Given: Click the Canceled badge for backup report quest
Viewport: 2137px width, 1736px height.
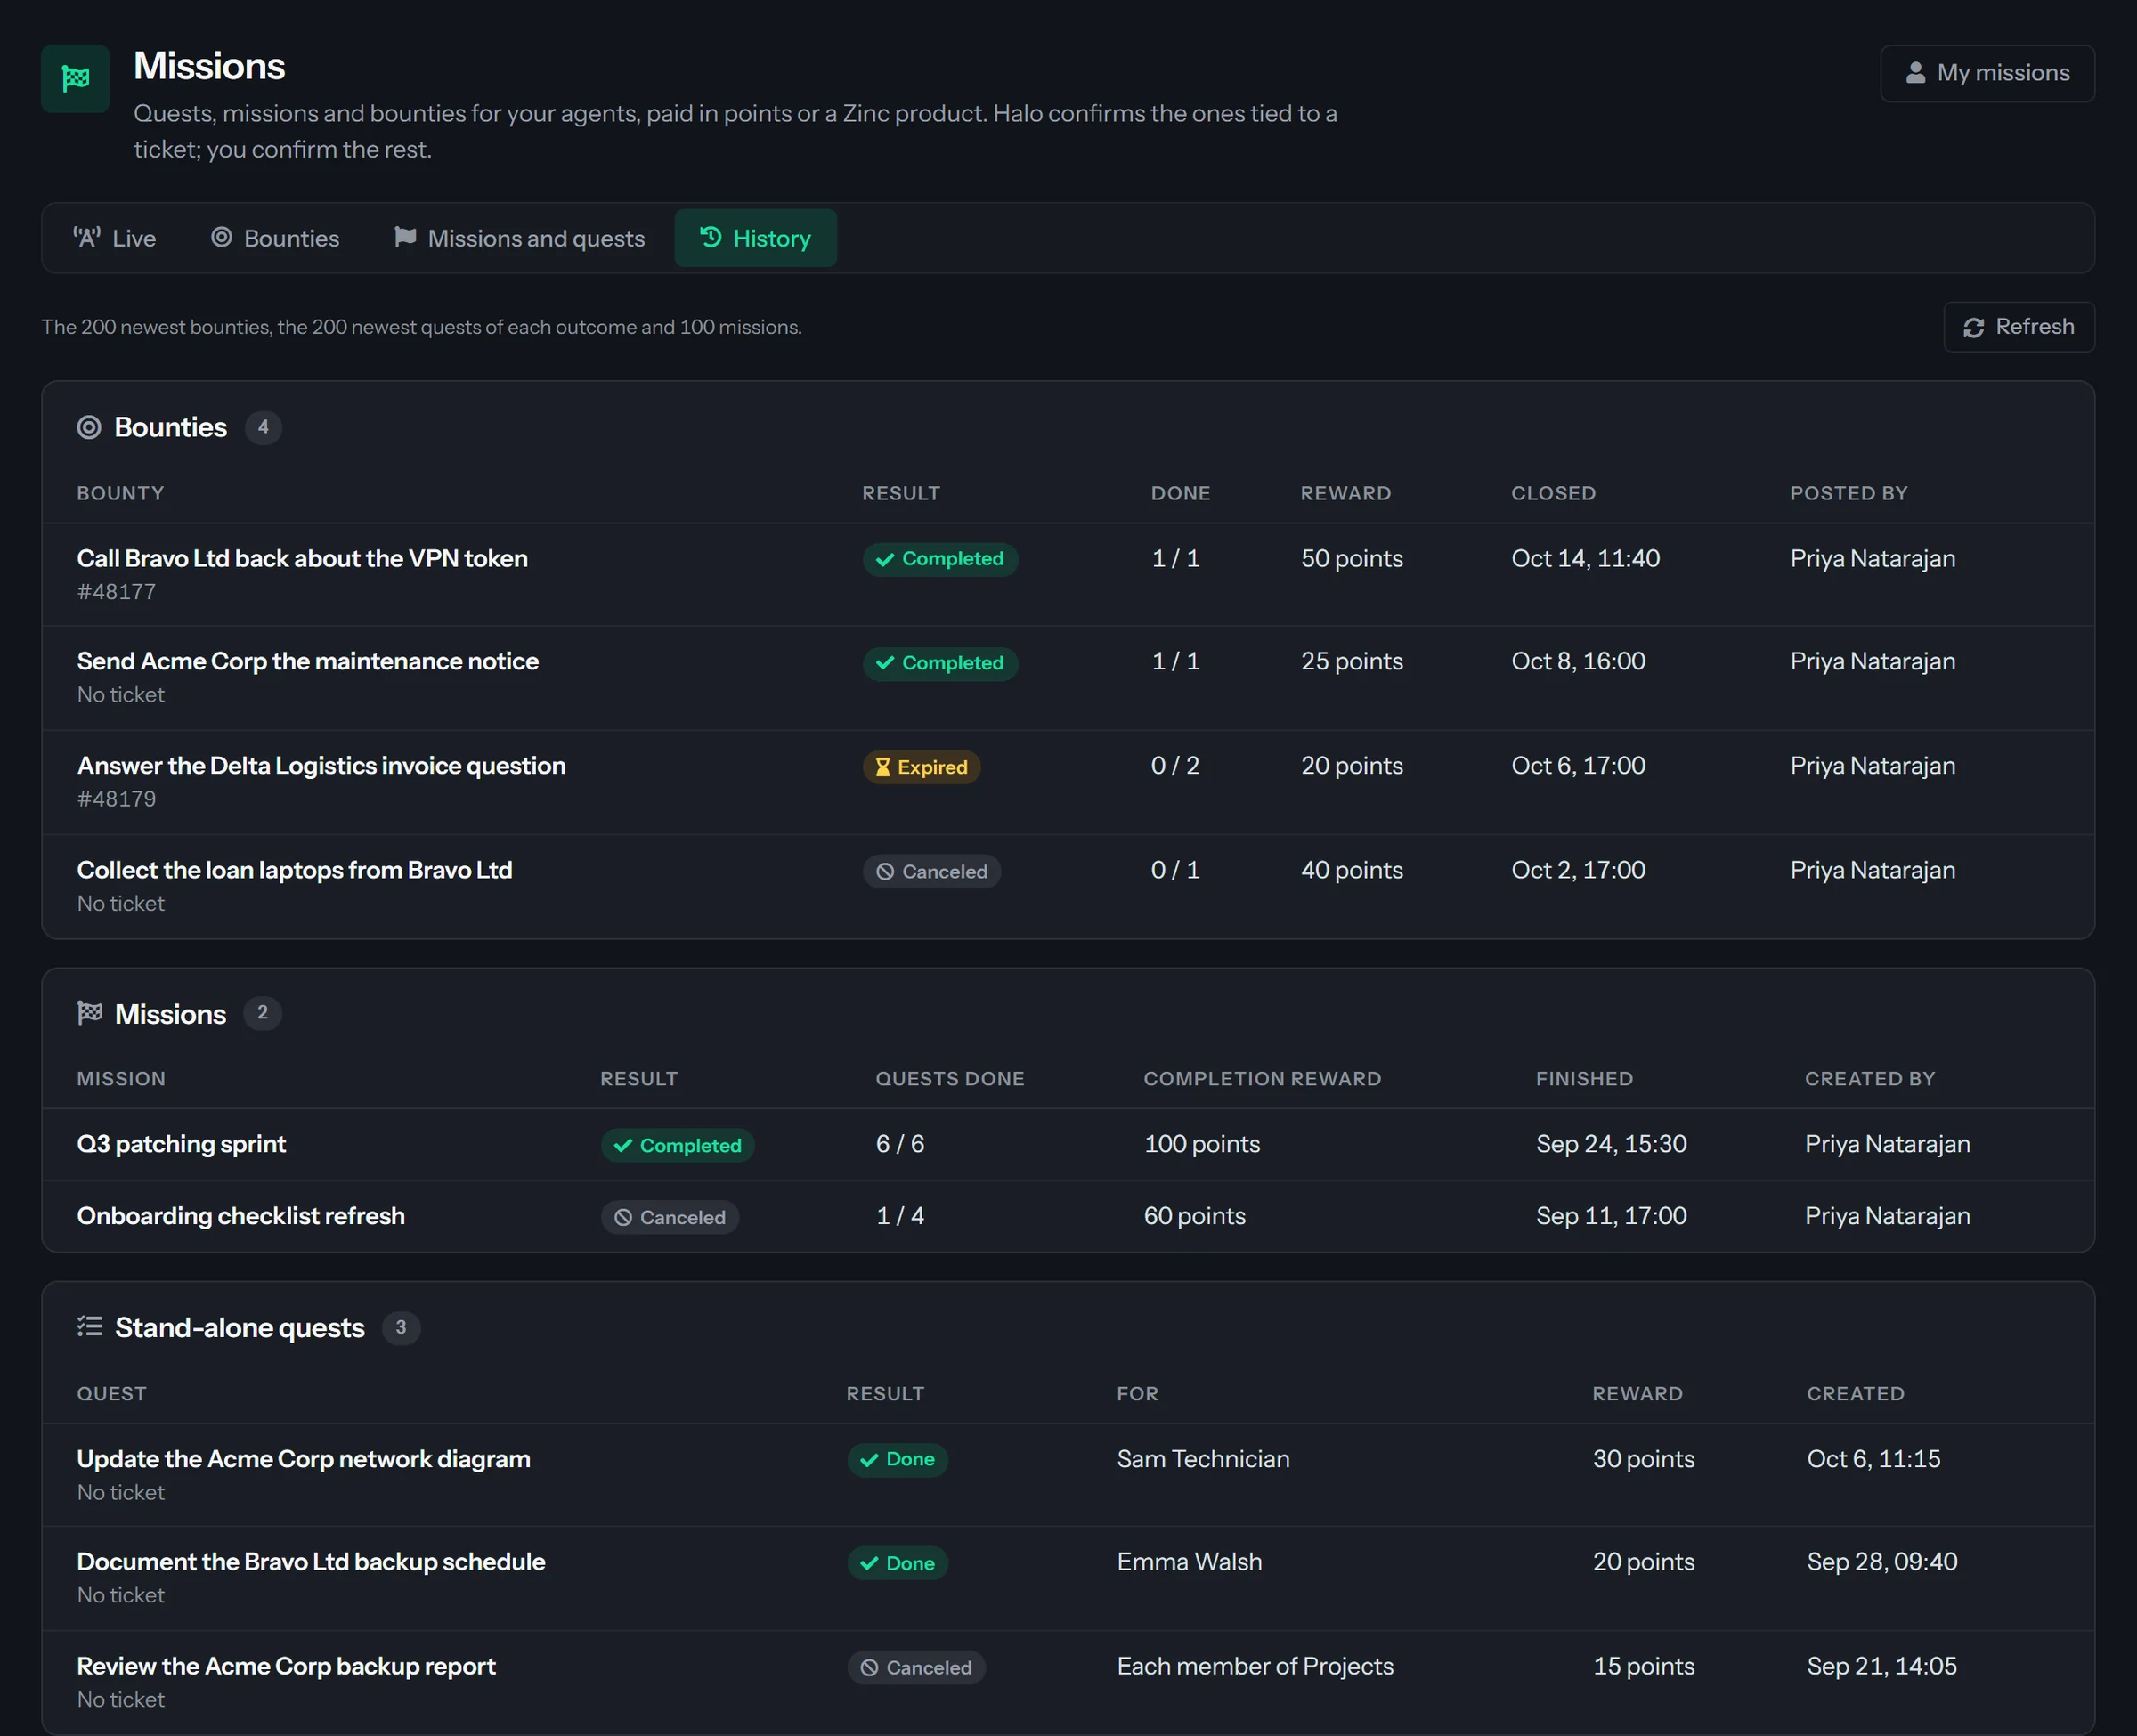Looking at the screenshot, I should (917, 1668).
